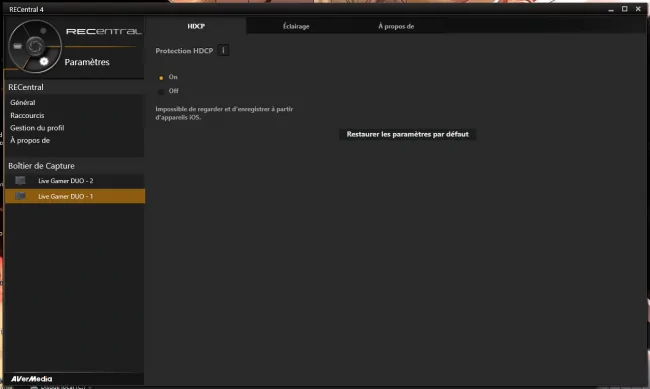Click the Live Gamer DUO - 1 device icon
The width and height of the screenshot is (650, 389).
pyautogui.click(x=20, y=196)
